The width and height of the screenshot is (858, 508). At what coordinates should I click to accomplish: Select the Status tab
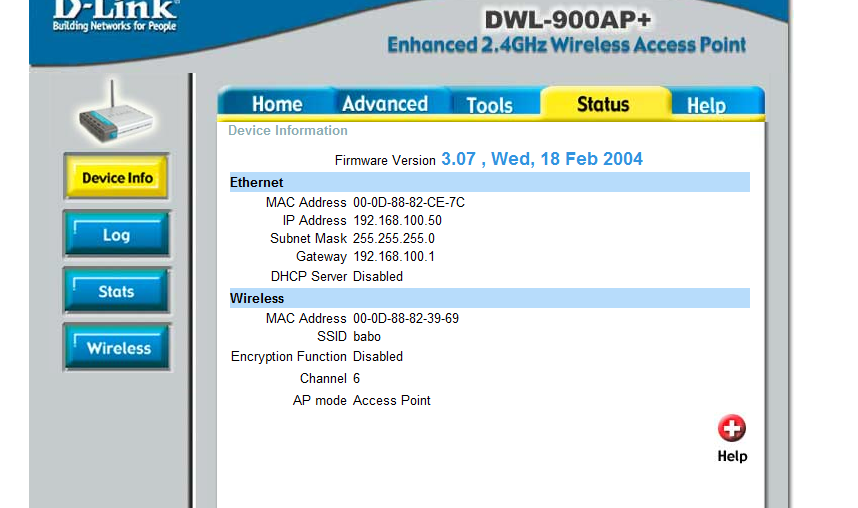[x=603, y=103]
